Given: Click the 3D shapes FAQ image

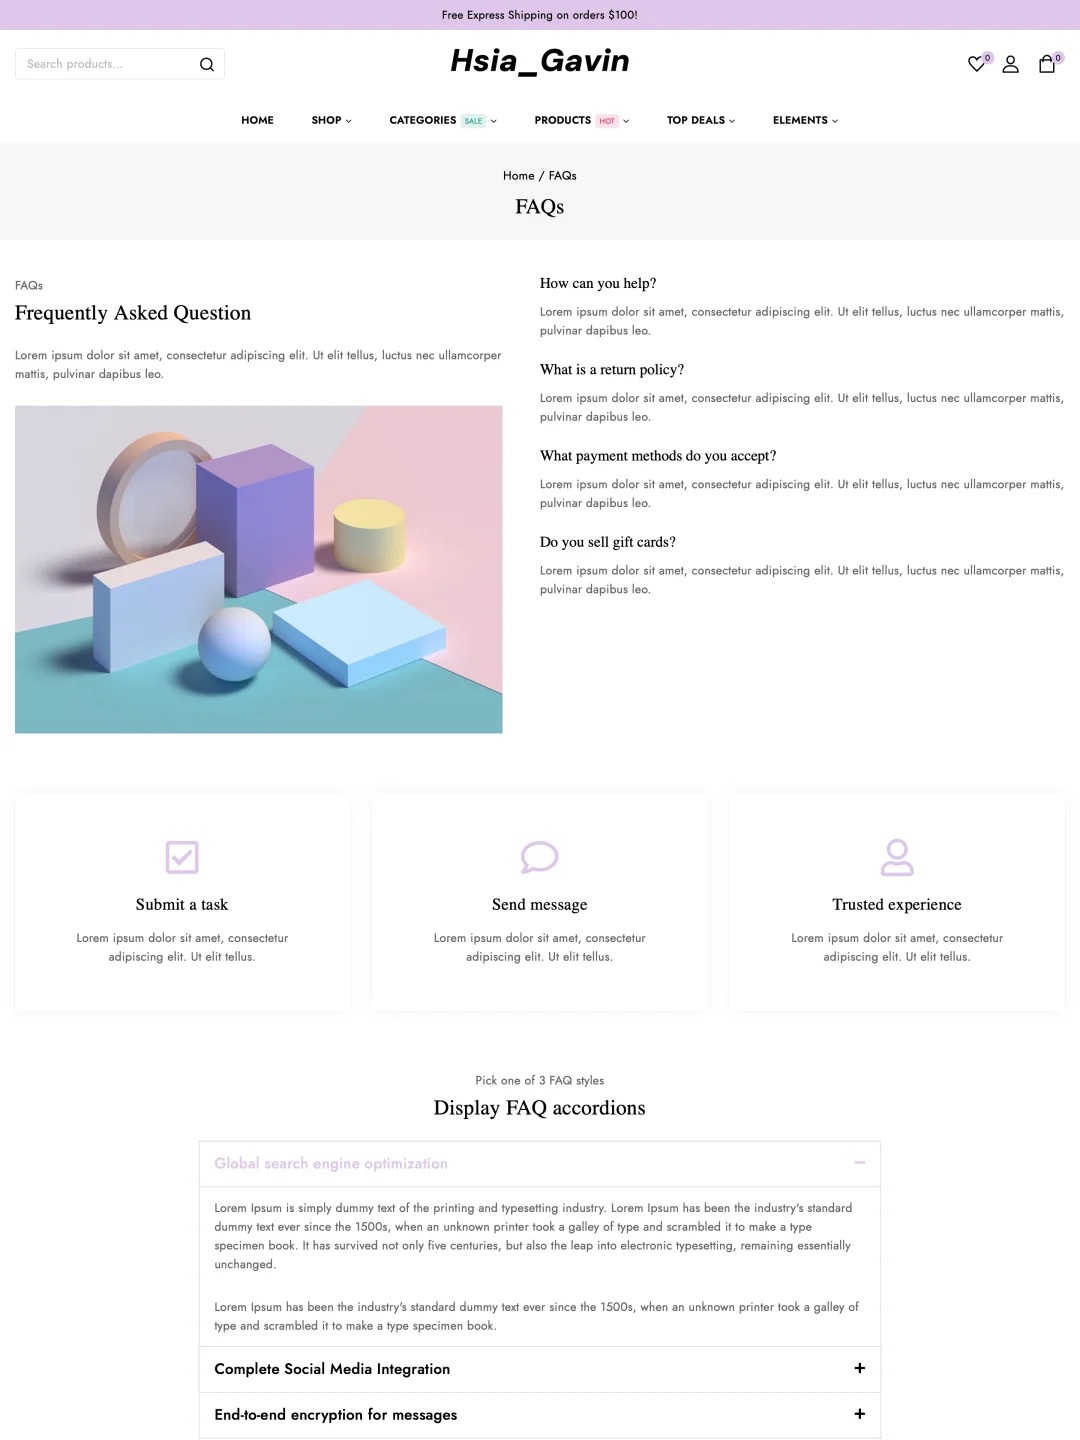Looking at the screenshot, I should click(x=258, y=569).
